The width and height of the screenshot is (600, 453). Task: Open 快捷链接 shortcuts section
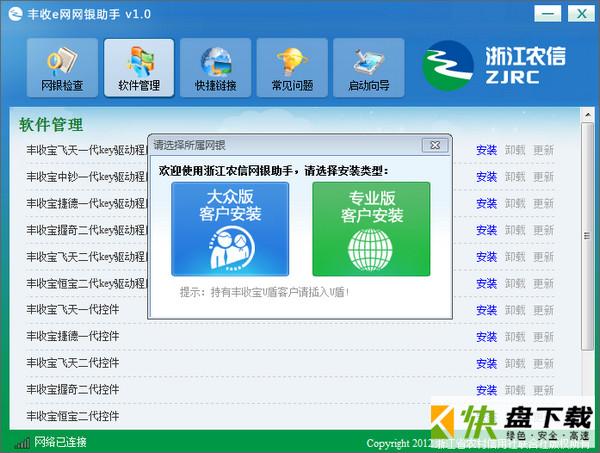[x=215, y=68]
